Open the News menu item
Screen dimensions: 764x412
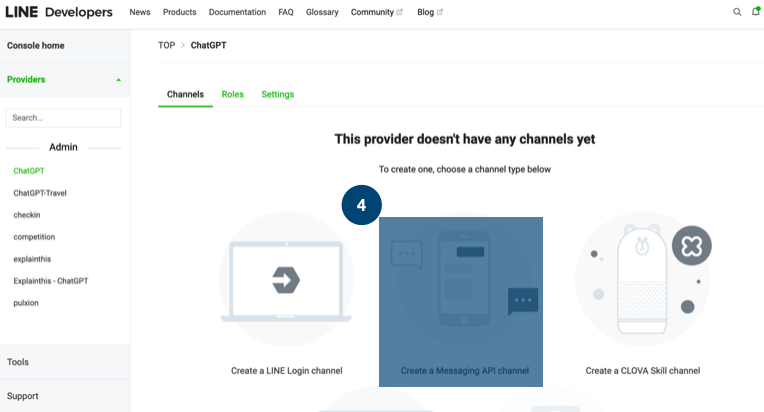click(140, 12)
